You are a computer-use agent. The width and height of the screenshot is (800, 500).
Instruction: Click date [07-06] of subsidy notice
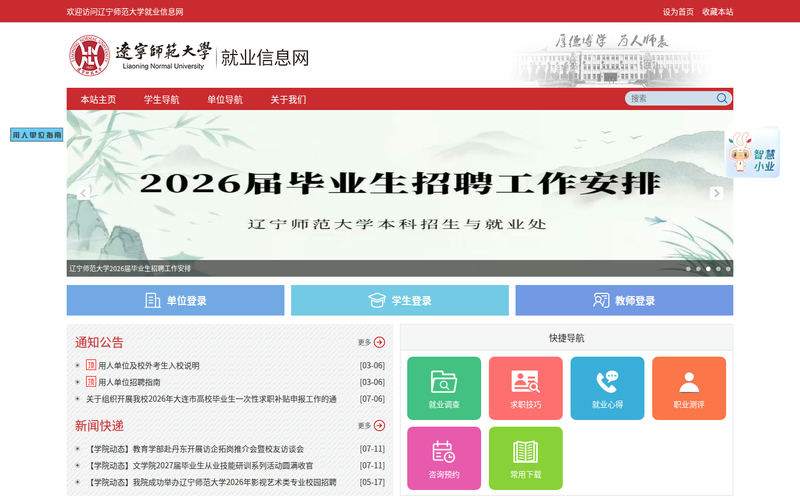point(372,399)
